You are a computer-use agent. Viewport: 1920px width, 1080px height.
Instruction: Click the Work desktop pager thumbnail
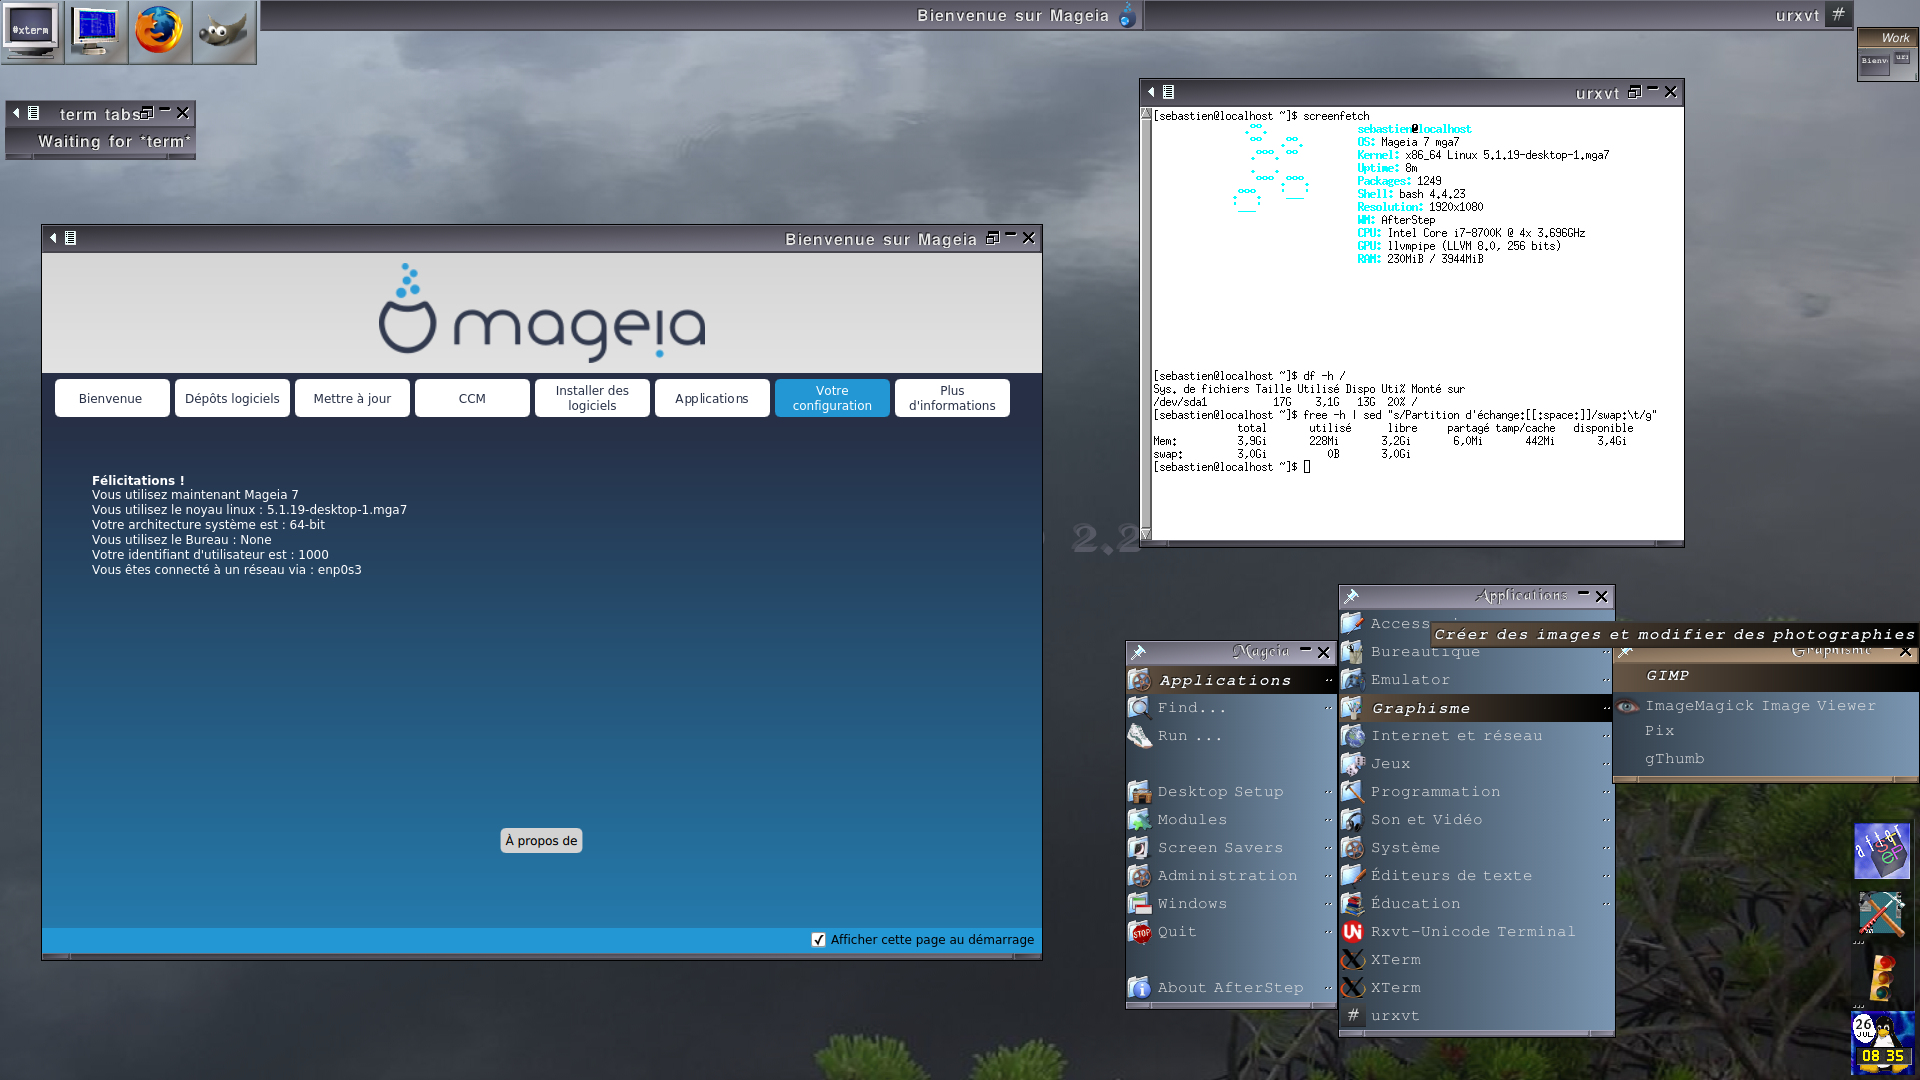[x=1887, y=64]
